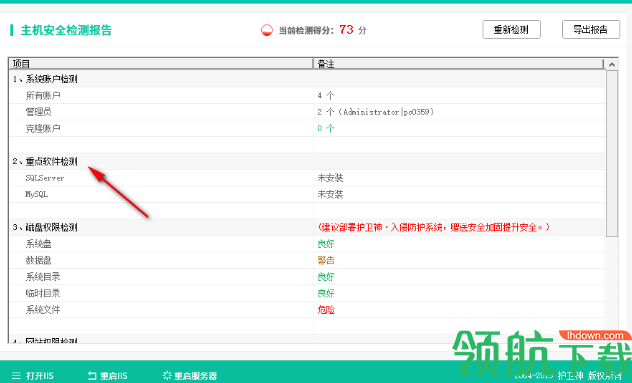632x383 pixels.
Task: Select the 数据盘 row
Action: (307, 260)
